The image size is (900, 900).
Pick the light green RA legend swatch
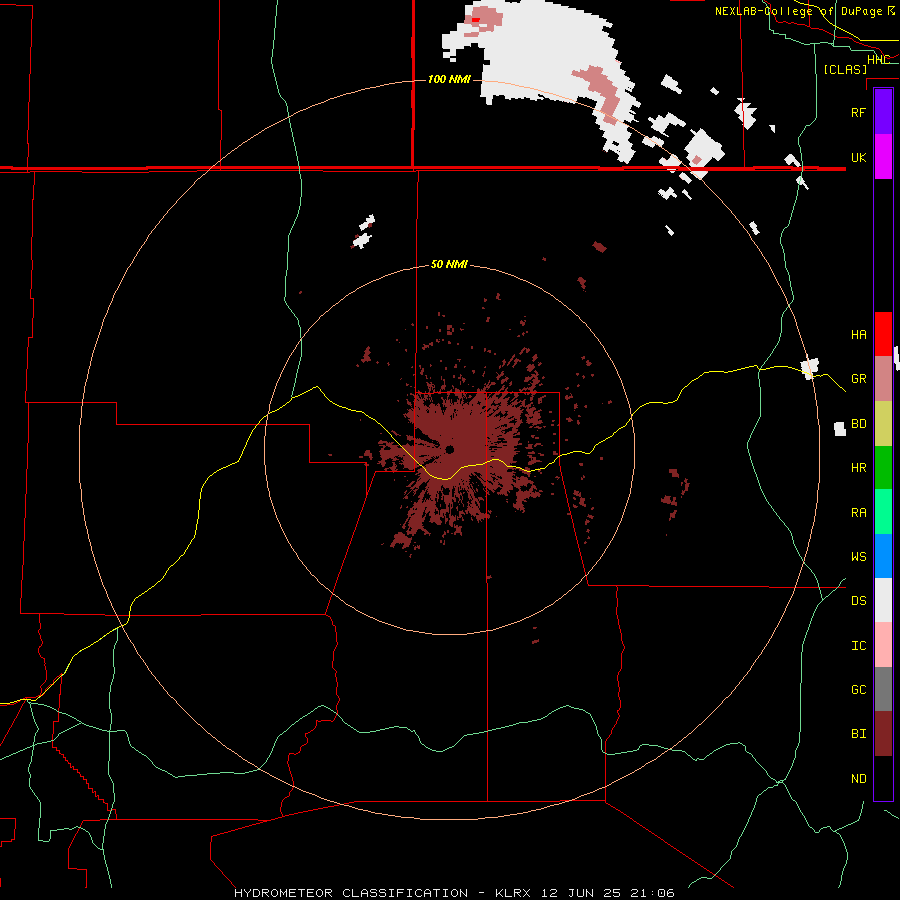point(883,512)
